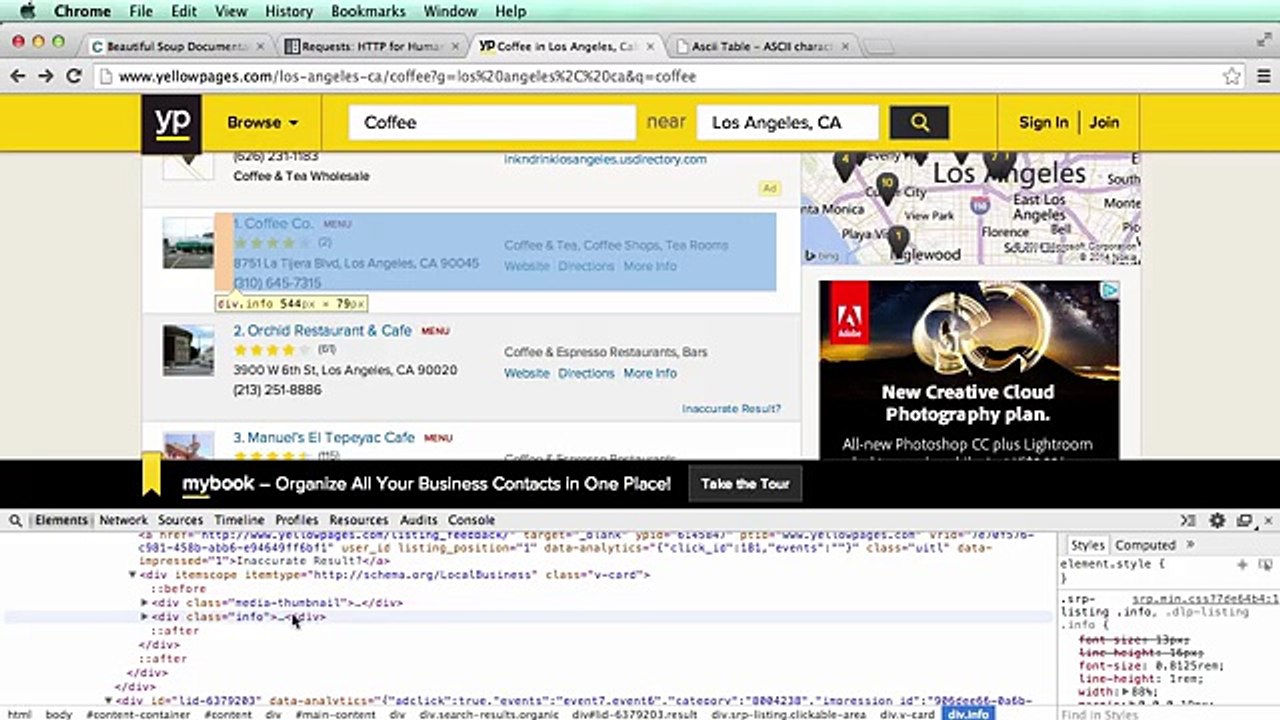Switch to the Ascii Table tab
Screen dimensions: 1280x720
pos(765,46)
